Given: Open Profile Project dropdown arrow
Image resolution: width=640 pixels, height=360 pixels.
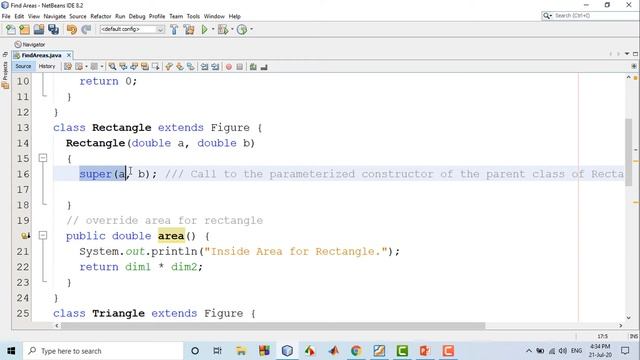Looking at the screenshot, I should click(x=251, y=29).
